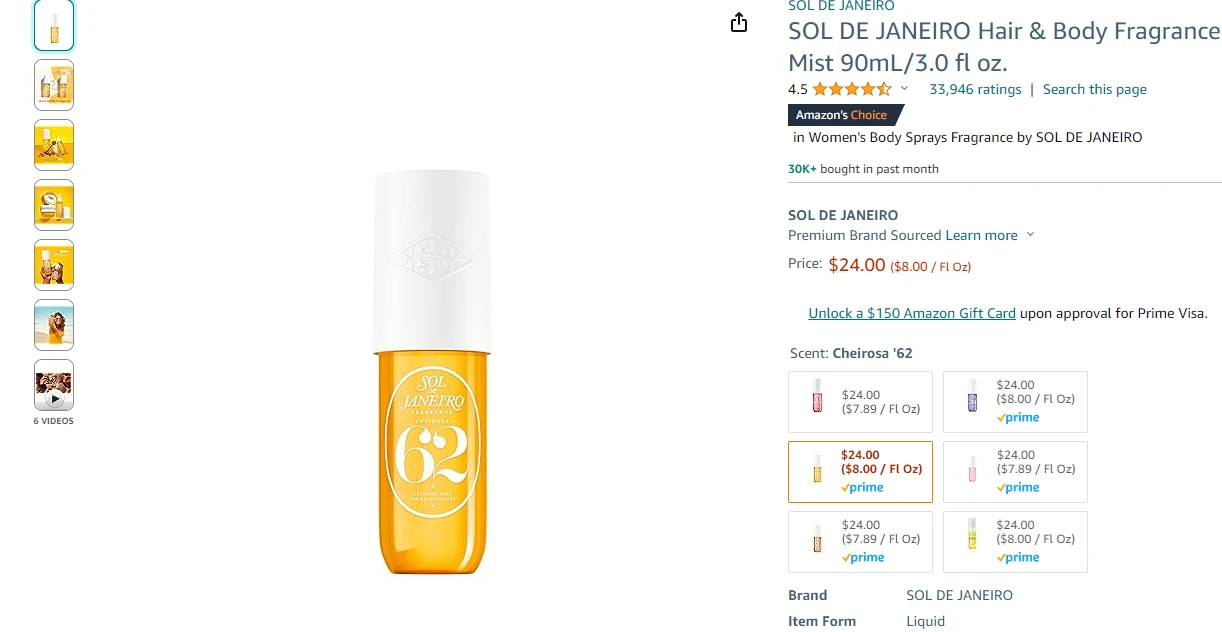Select the first single-bottle product thumbnail
1222x632 pixels.
53,25
